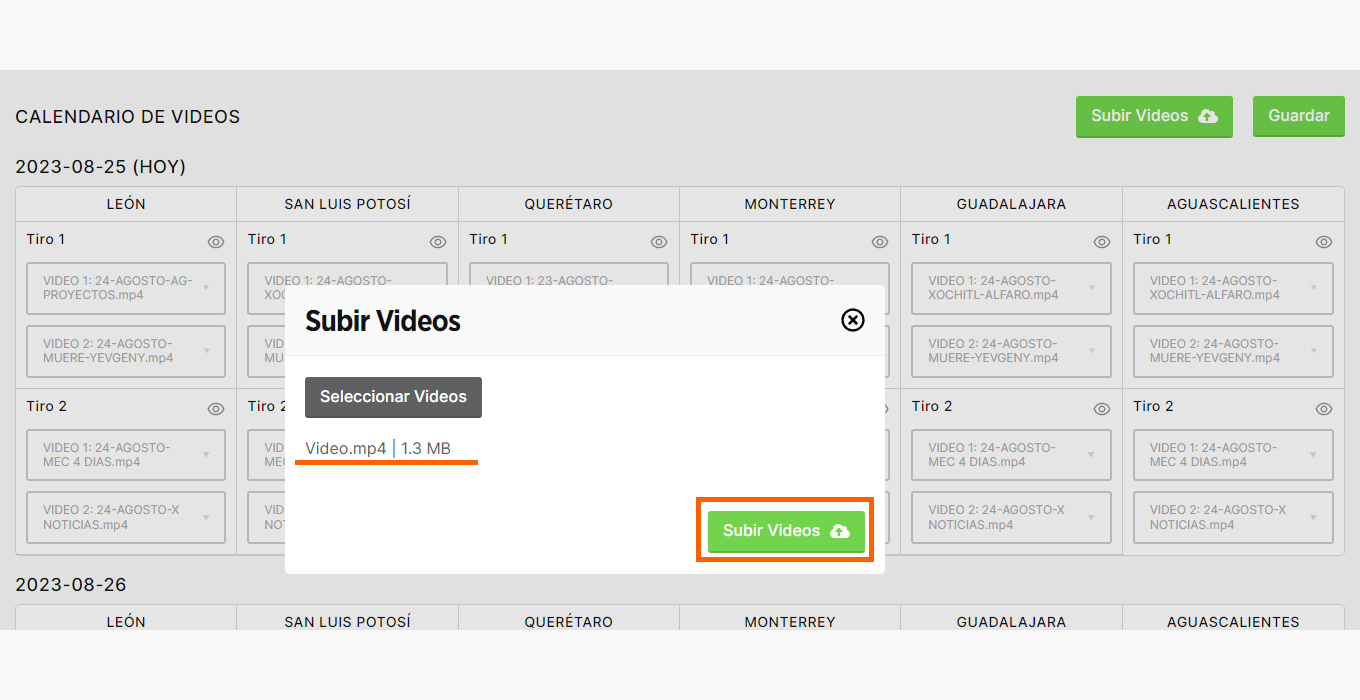
Task: Open León Tiro 1 Video 2 MUERE-YEVGENY dropdown
Action: tap(126, 351)
